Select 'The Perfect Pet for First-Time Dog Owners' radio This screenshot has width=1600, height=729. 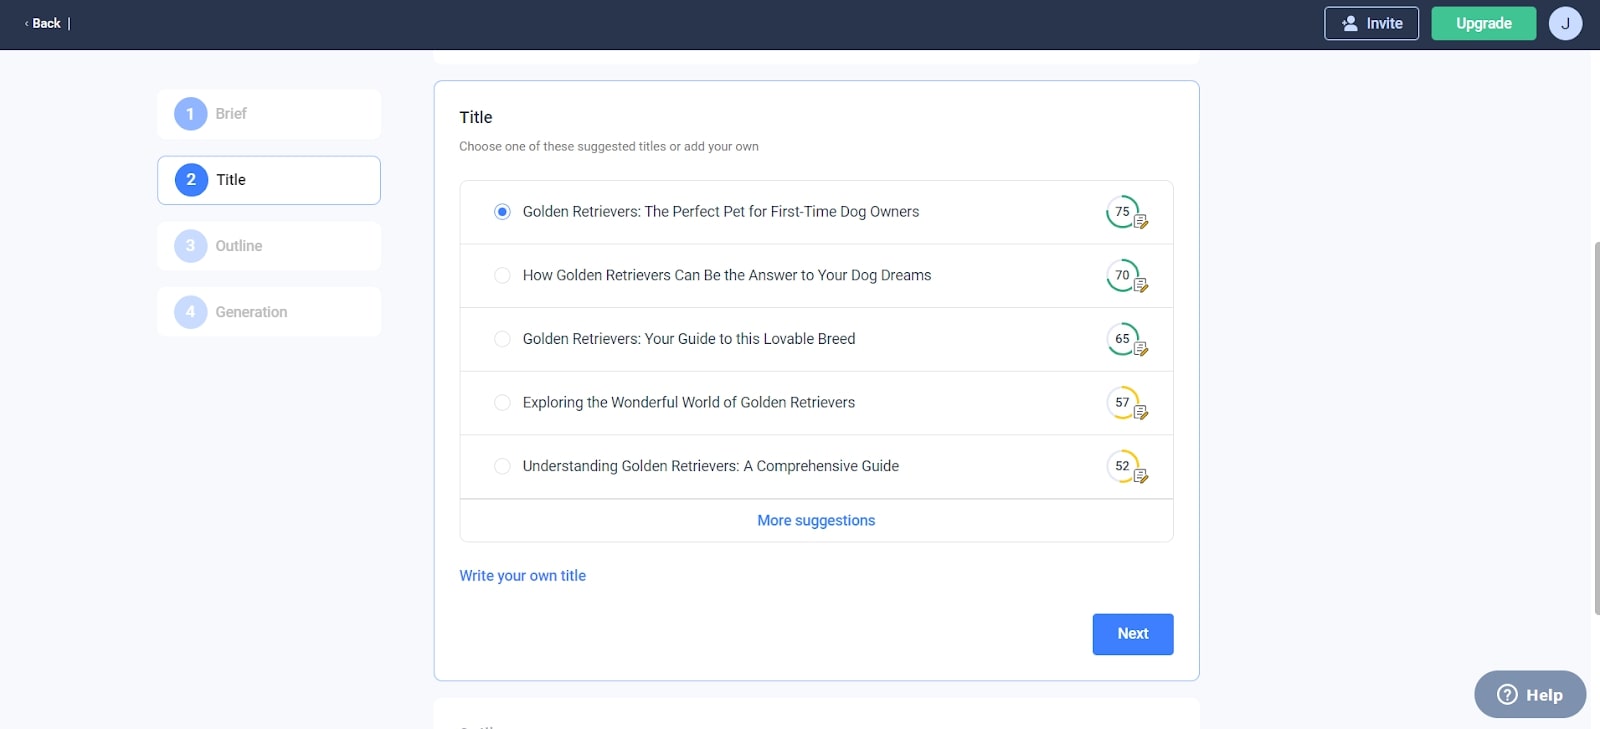coord(502,212)
